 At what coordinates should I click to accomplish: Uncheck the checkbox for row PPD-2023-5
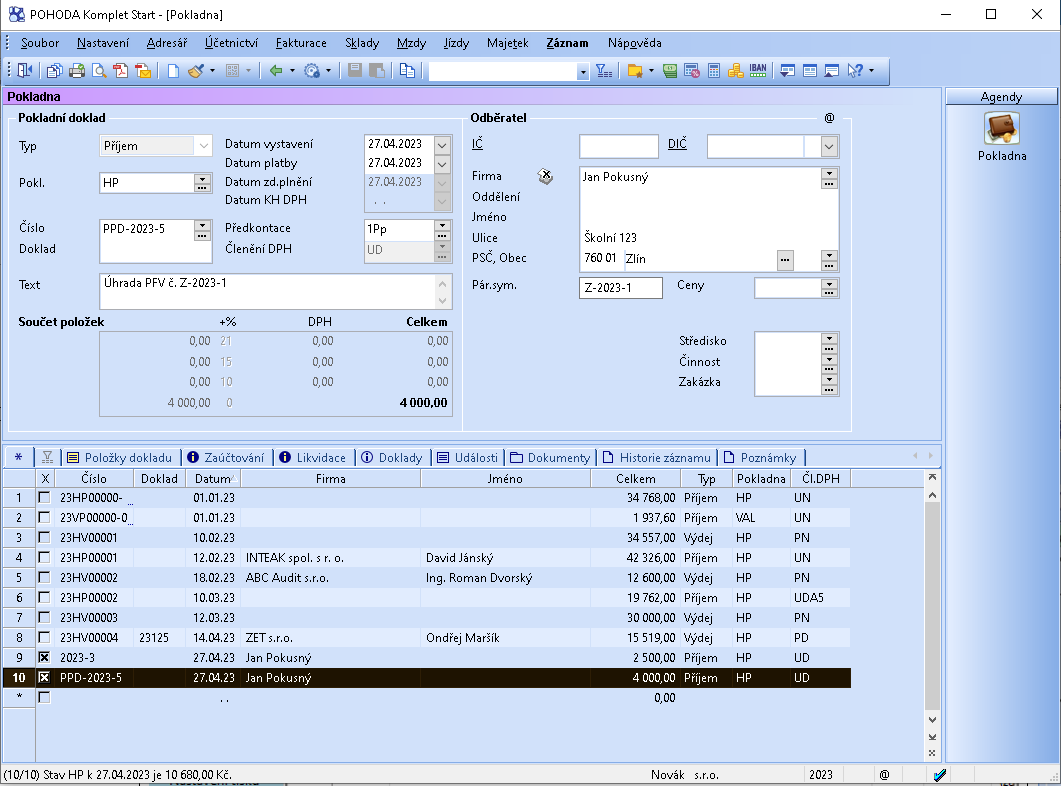(45, 677)
